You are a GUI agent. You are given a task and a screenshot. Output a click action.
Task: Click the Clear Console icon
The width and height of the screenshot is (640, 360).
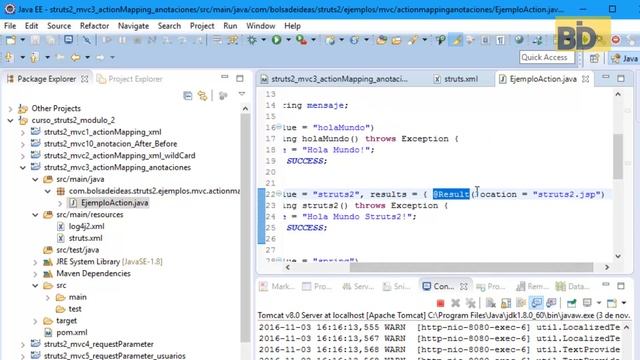[x=491, y=303]
